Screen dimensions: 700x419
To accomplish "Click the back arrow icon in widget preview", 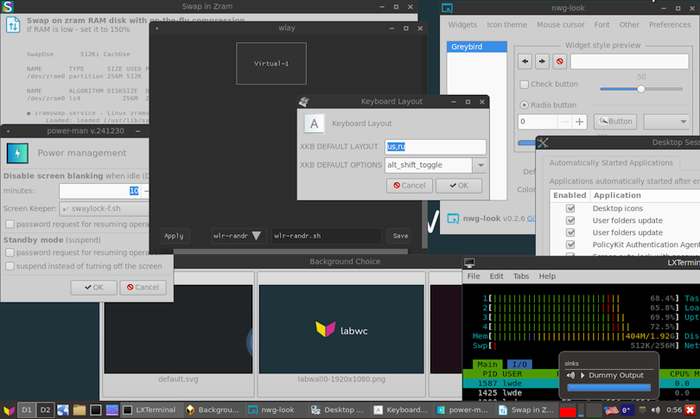I will pyautogui.click(x=527, y=61).
